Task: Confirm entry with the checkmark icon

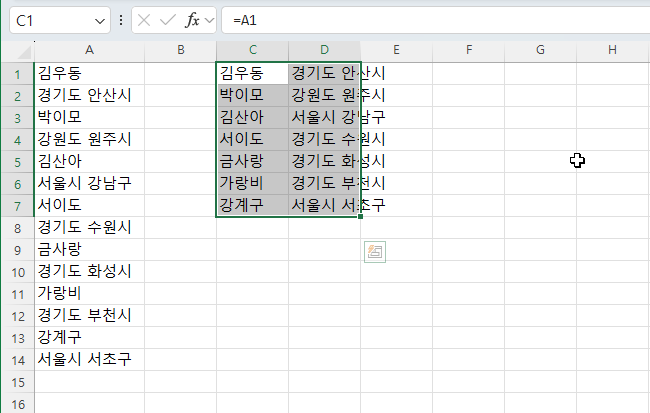Action: tap(167, 20)
